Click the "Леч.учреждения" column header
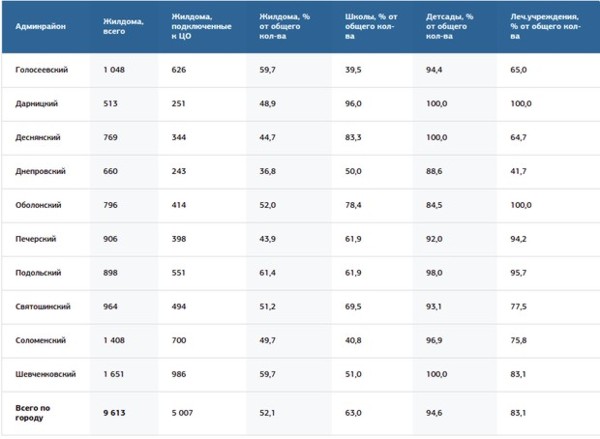Image resolution: width=600 pixels, height=439 pixels. (x=545, y=27)
